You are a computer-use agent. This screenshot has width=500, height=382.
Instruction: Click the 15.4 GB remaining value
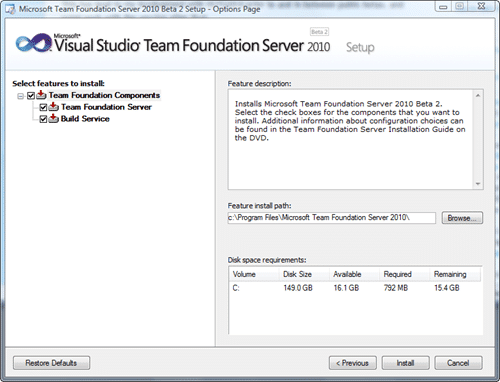[x=447, y=288]
